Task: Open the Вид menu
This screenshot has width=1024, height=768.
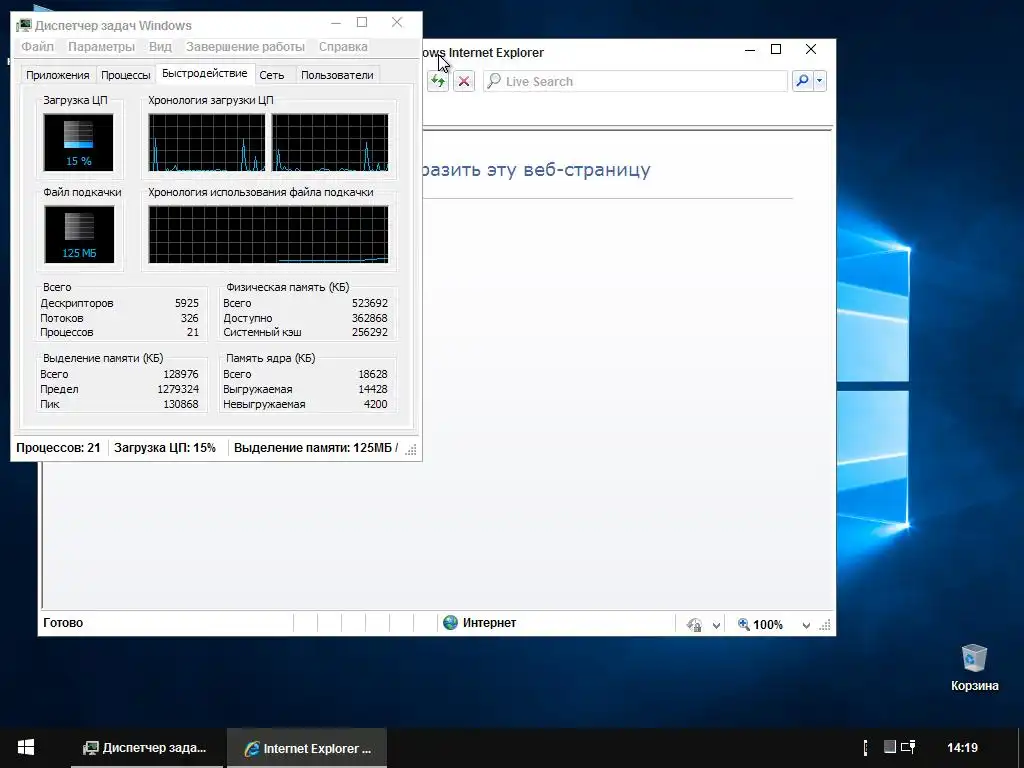Action: click(x=160, y=46)
